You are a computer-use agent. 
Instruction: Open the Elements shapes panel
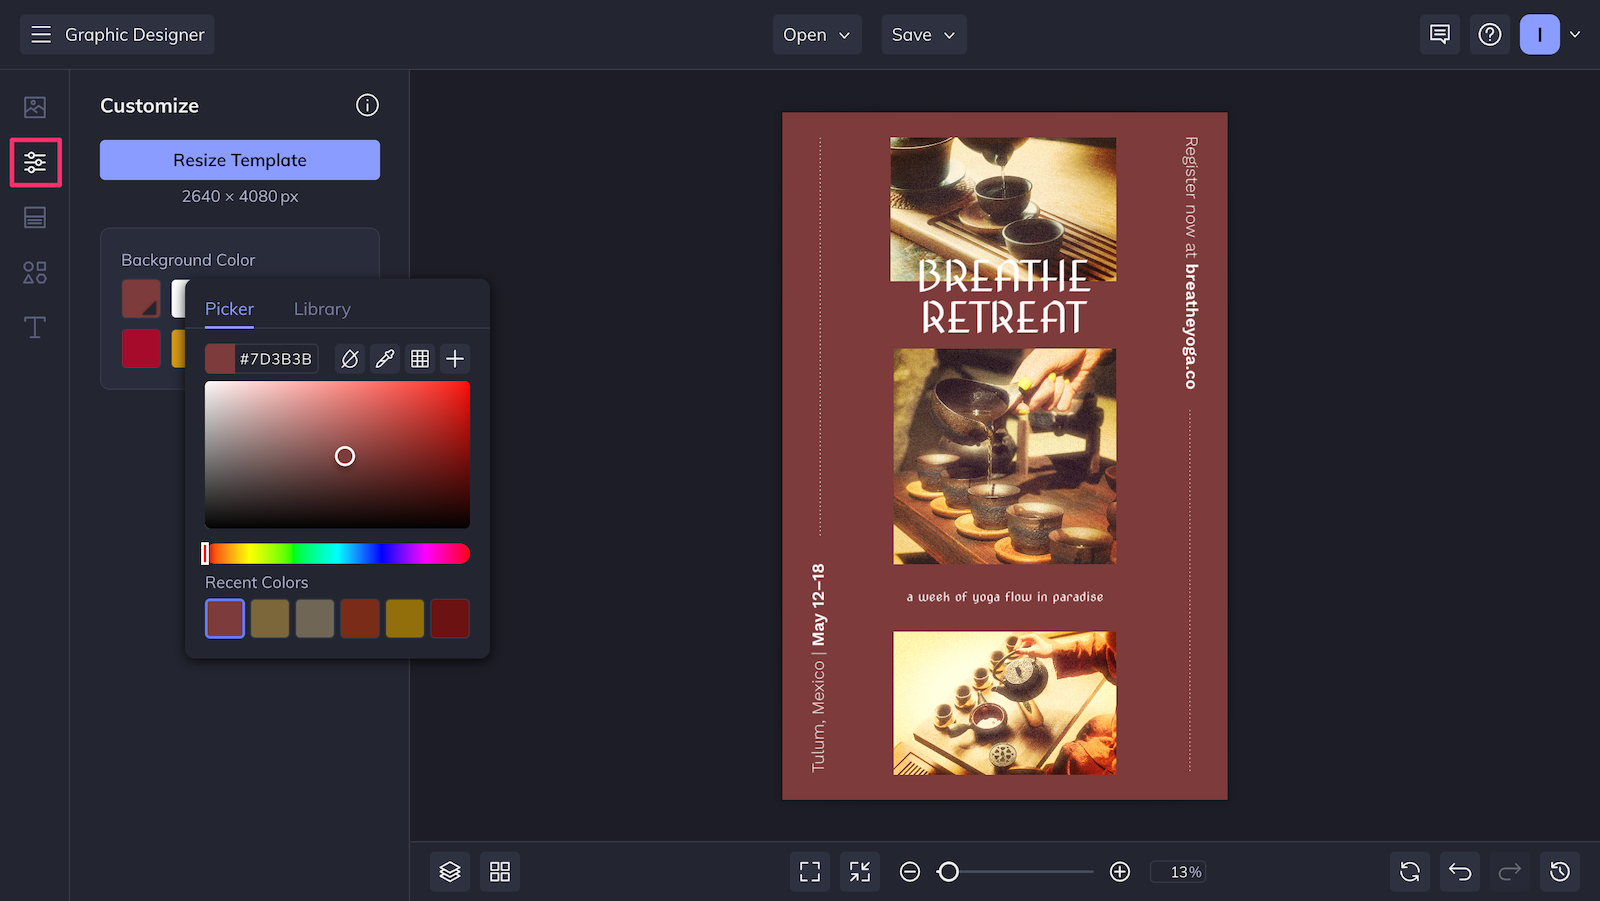[x=35, y=272]
